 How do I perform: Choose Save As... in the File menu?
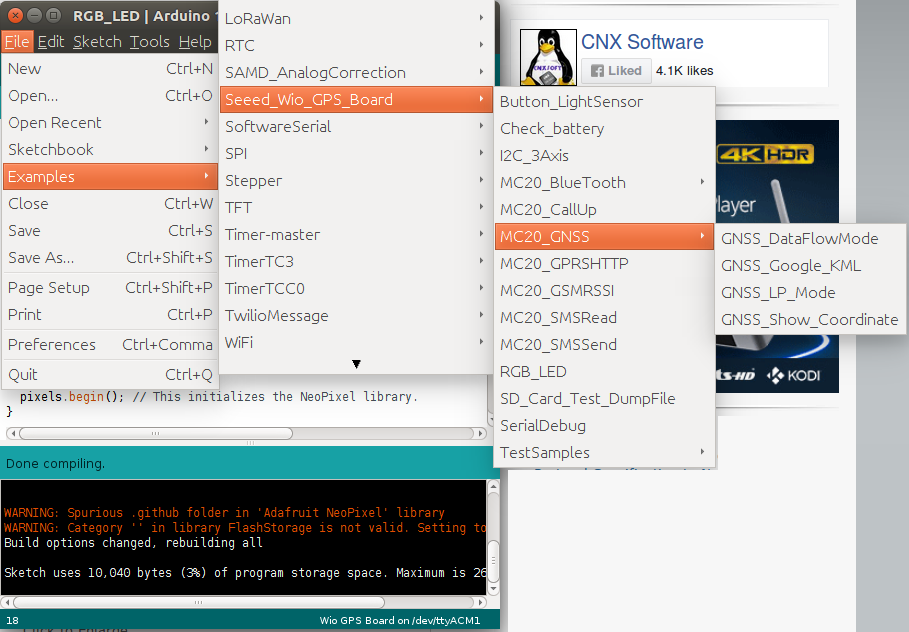[110, 257]
